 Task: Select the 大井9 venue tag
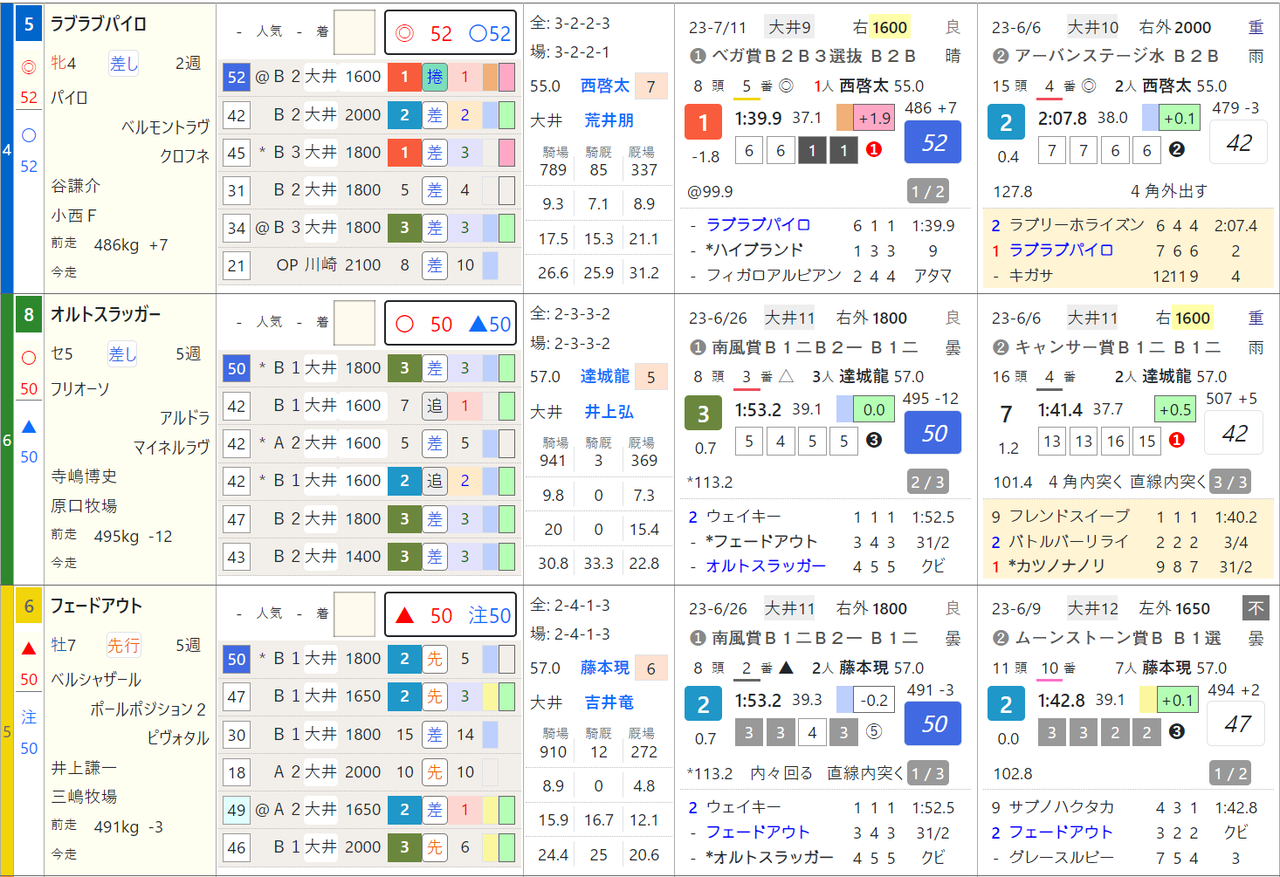pyautogui.click(x=790, y=27)
